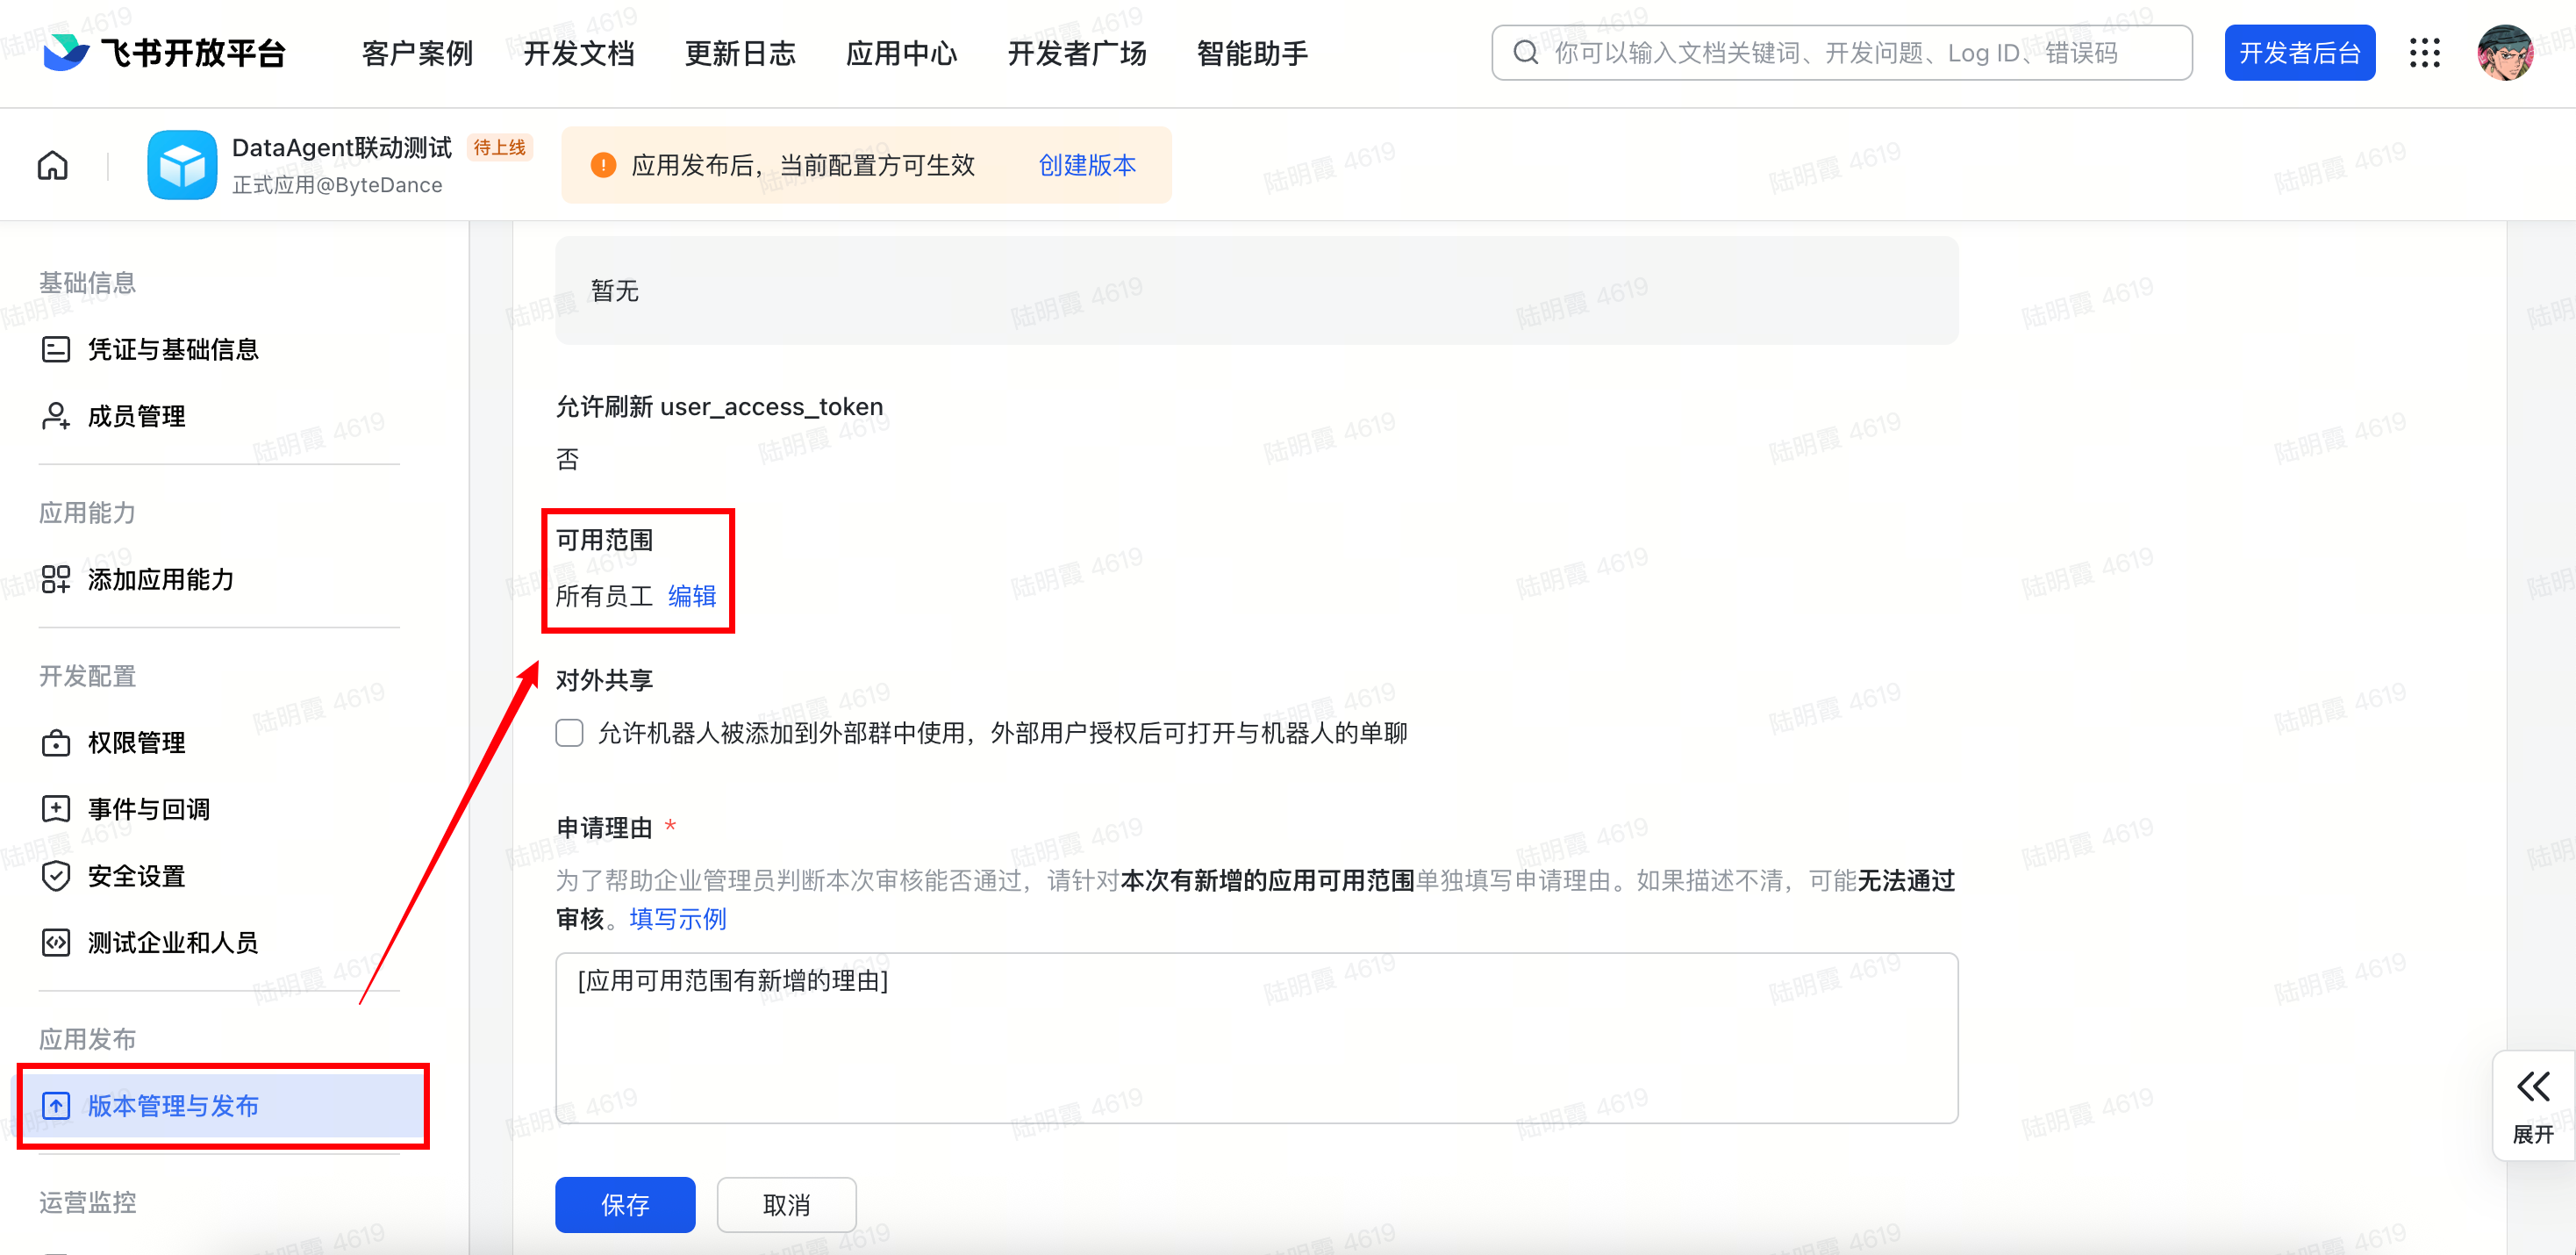The height and width of the screenshot is (1255, 2576).
Task: Focus the 申请理由 text area
Action: click(1256, 1037)
